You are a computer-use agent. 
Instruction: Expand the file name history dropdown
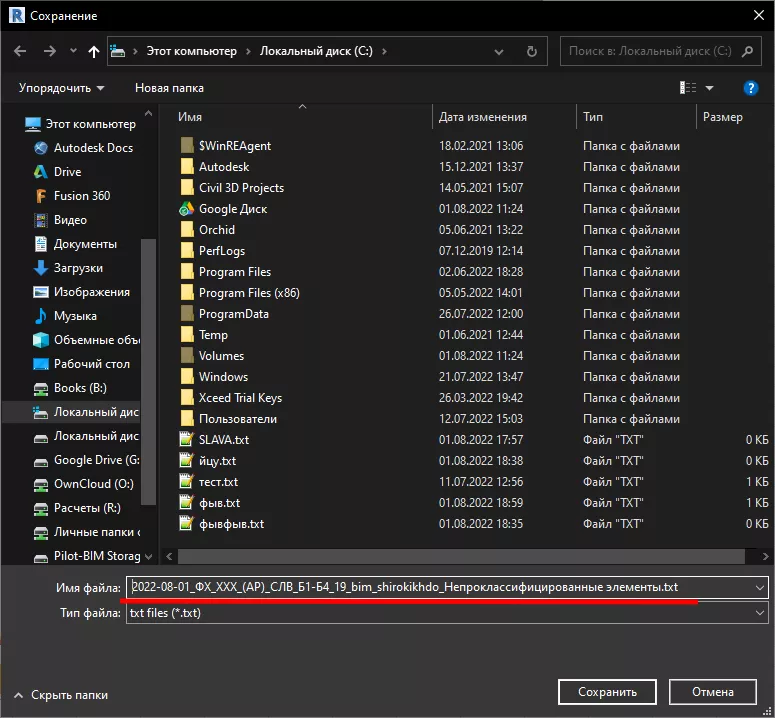(x=760, y=588)
